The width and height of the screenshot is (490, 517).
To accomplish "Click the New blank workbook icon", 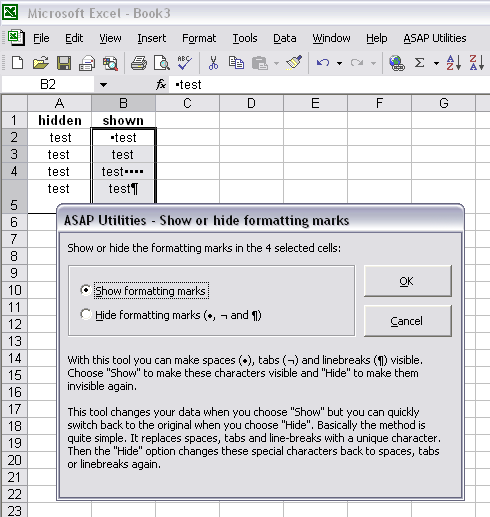I will (17, 62).
